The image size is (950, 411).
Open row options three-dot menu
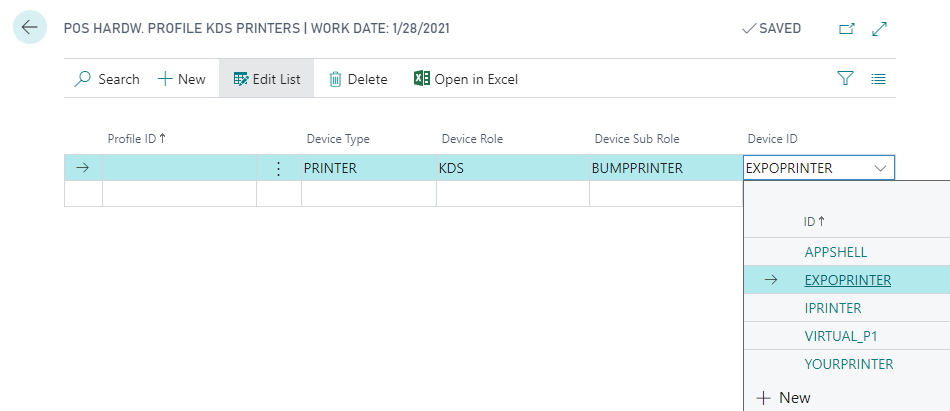tap(279, 168)
